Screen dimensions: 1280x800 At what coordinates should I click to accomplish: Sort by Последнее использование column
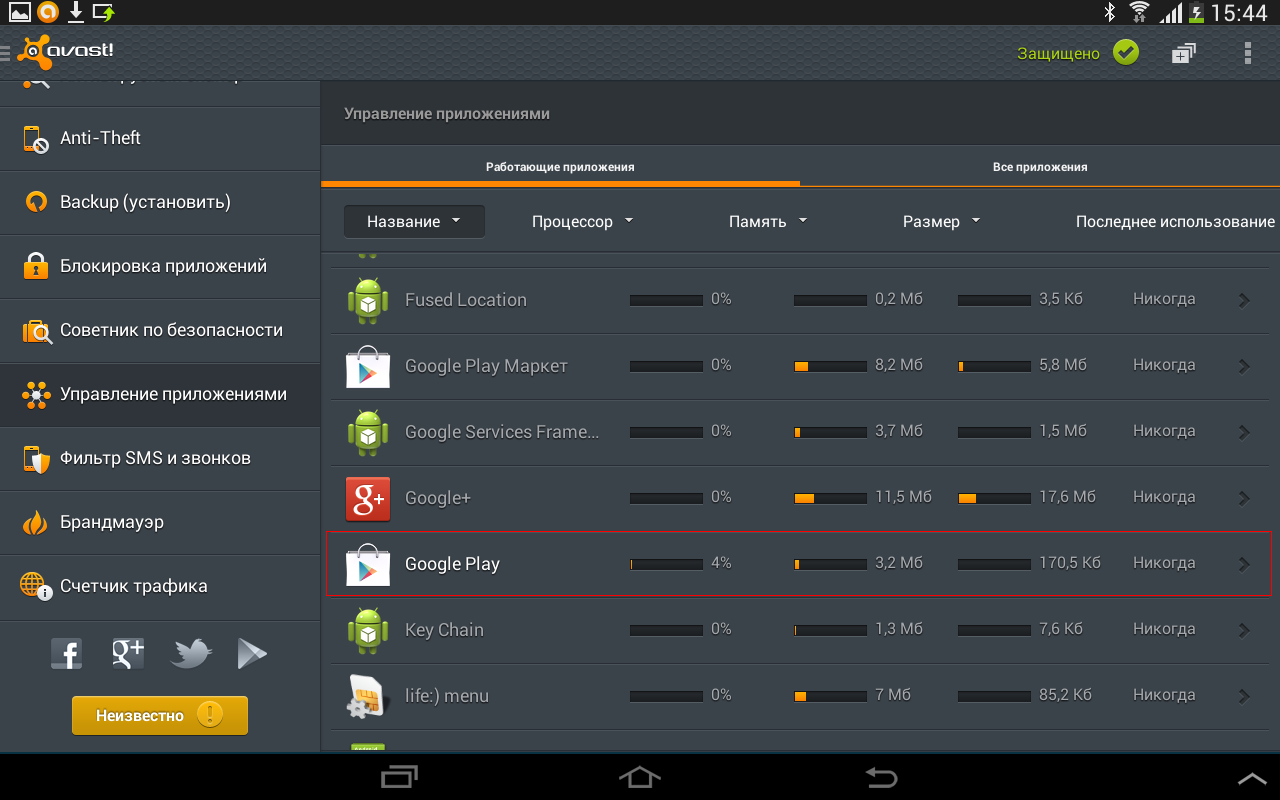coord(1175,222)
